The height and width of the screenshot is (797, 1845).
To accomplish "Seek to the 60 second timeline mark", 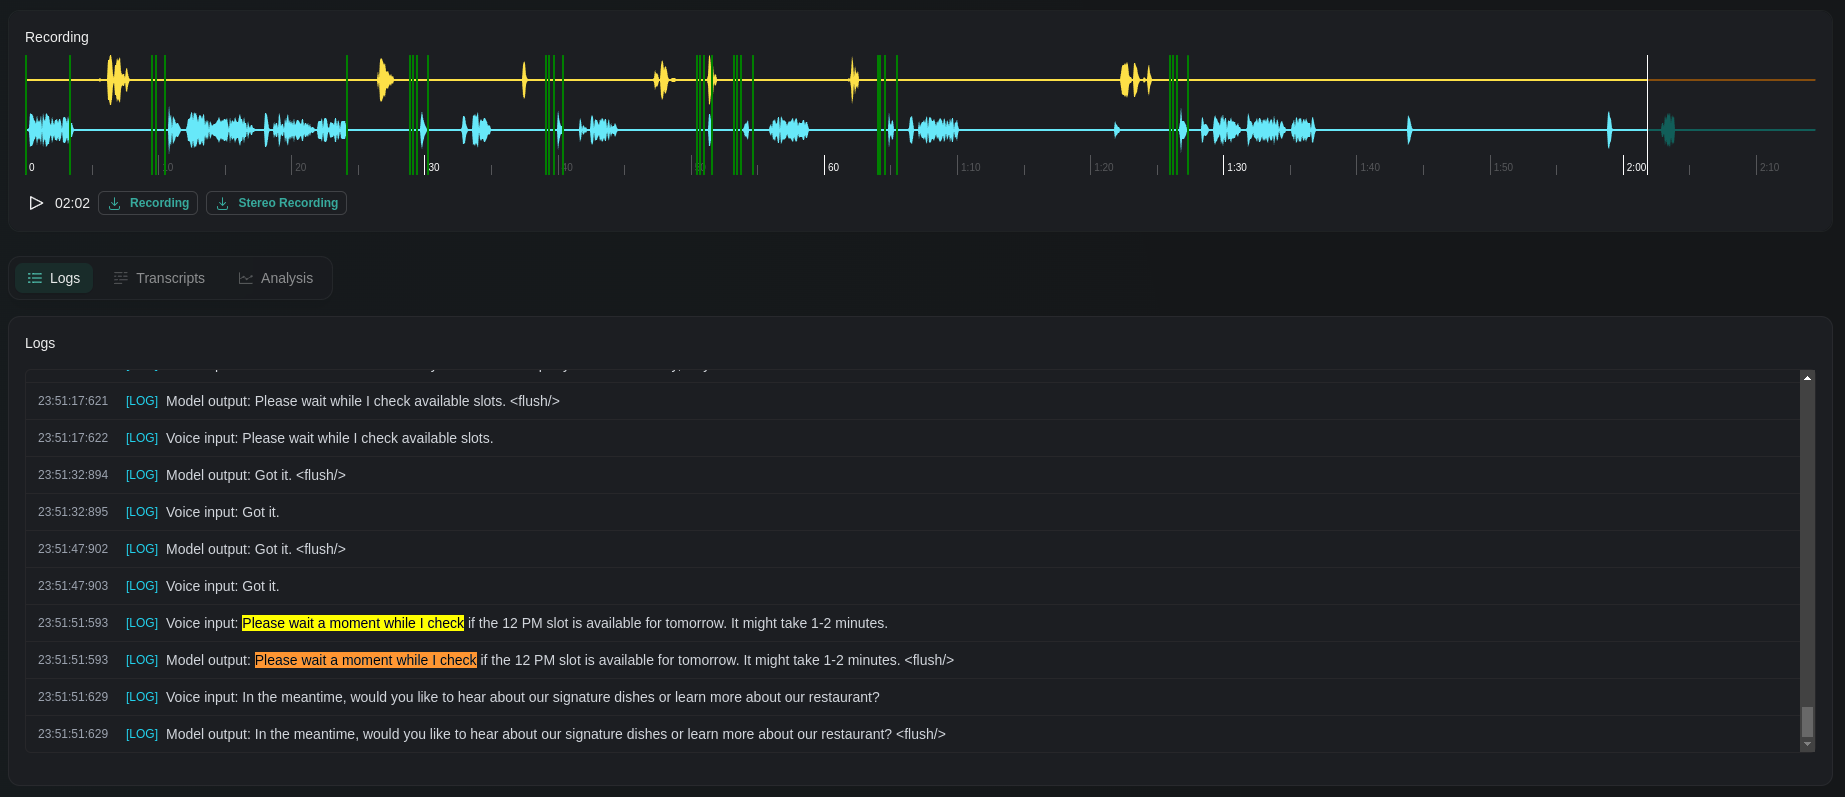I will (833, 167).
